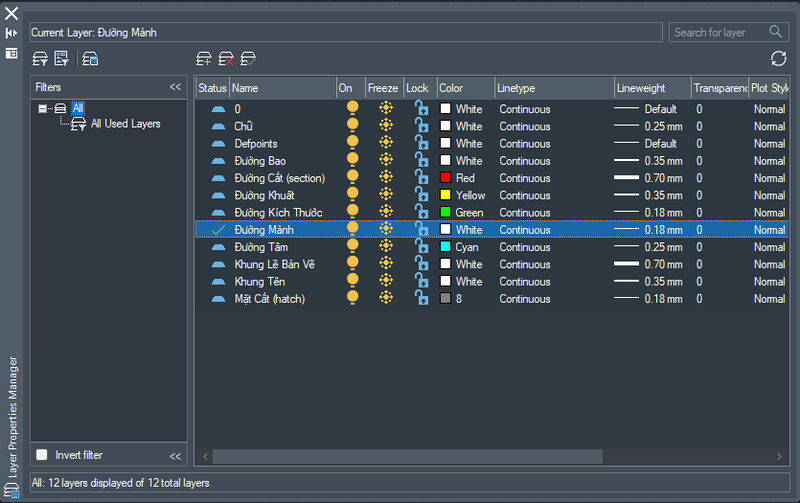Click the Layer Properties Manager icon at the bottom left
This screenshot has width=800, height=503.
(11, 491)
